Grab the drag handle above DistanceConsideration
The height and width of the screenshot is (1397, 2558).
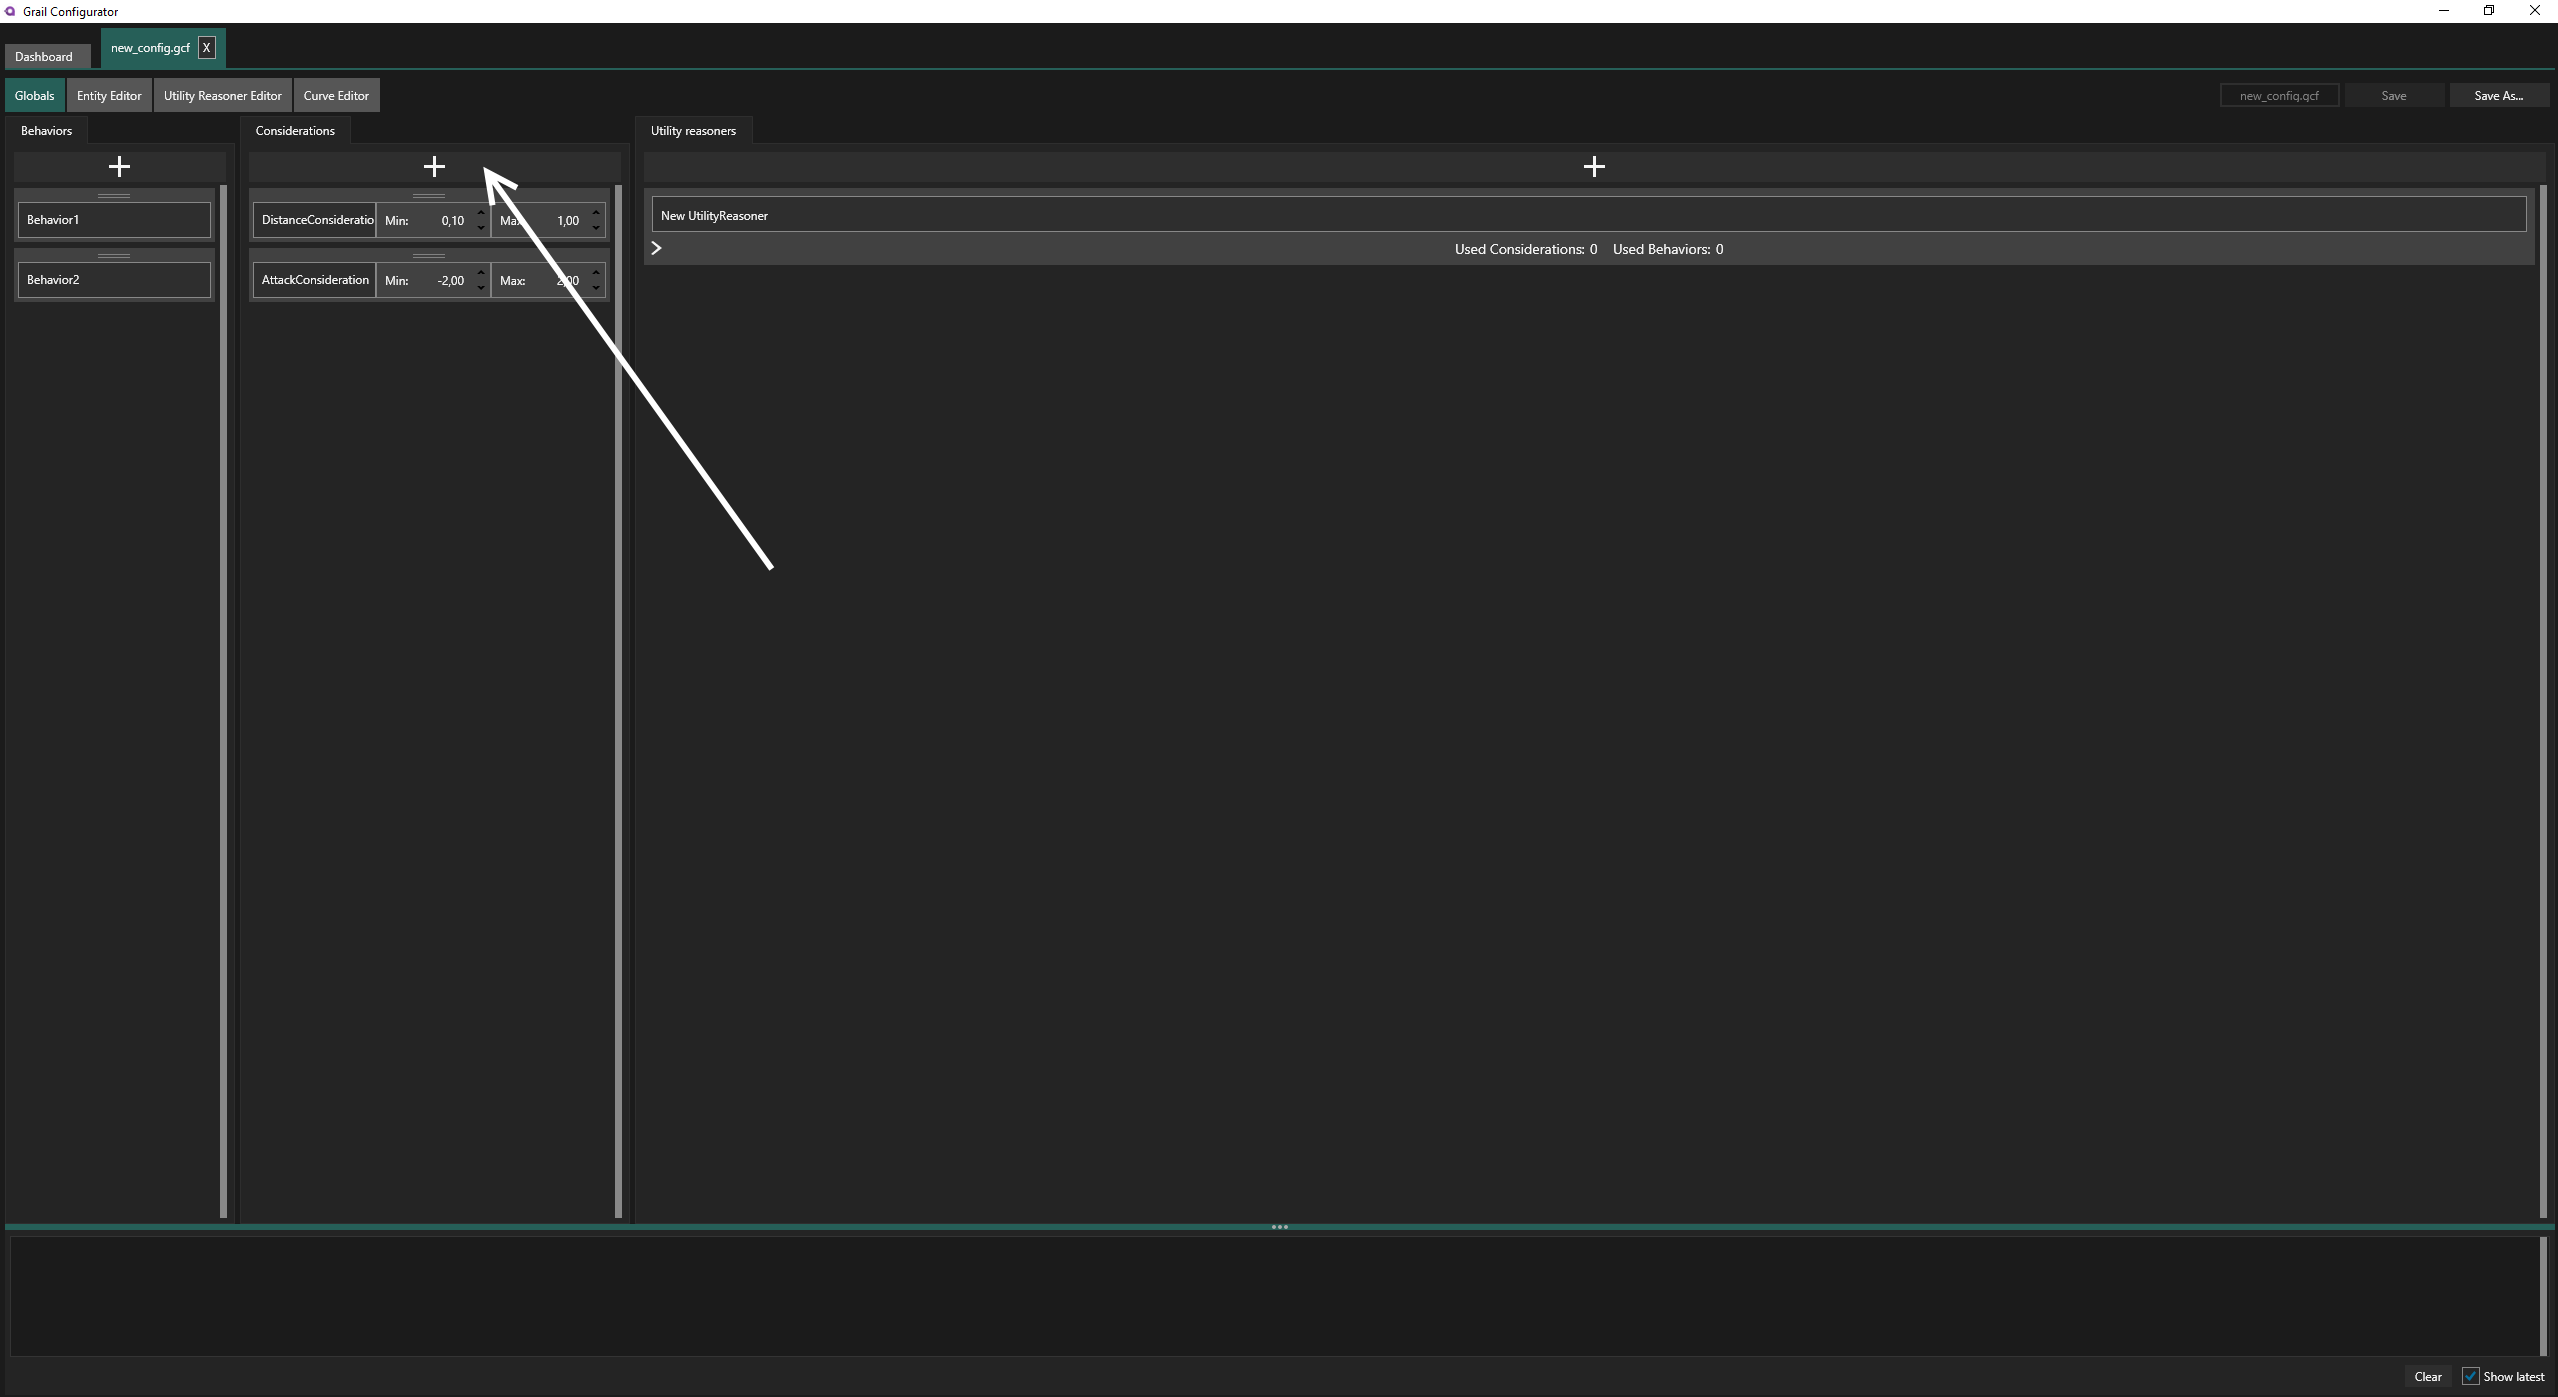[x=429, y=195]
